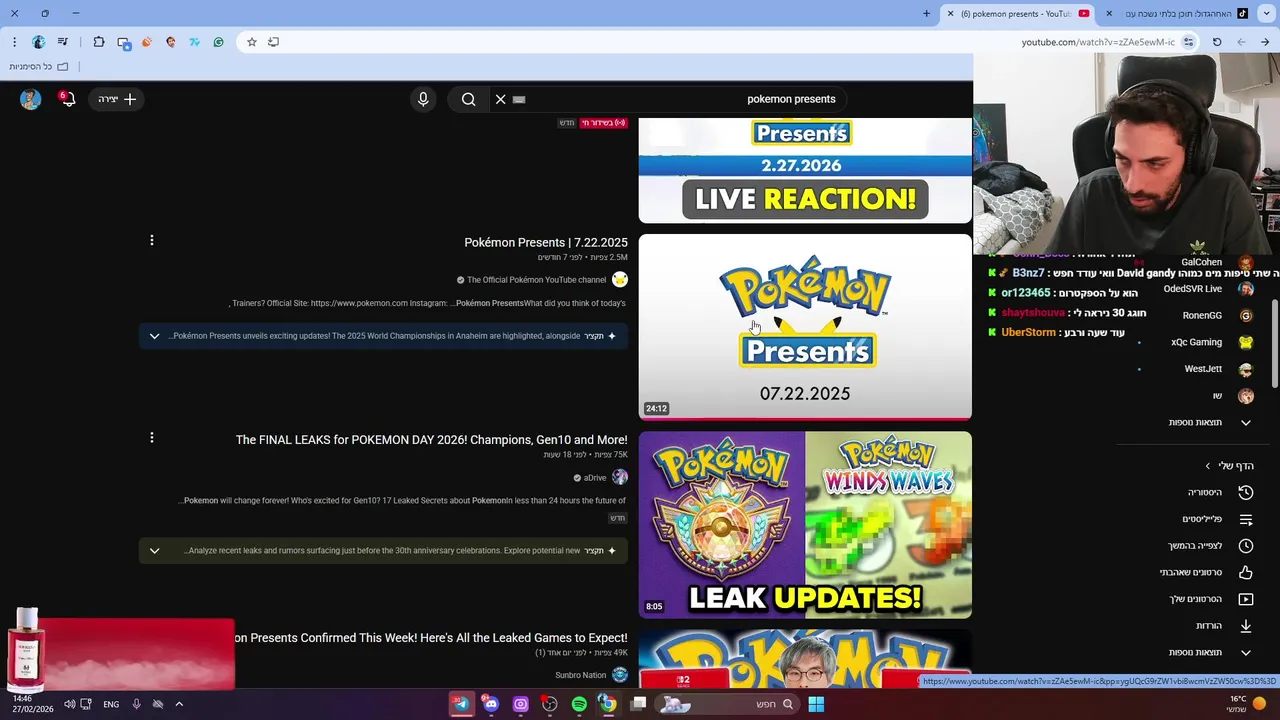Open xQc Gaming subscription channel
The width and height of the screenshot is (1280, 720).
pos(1212,342)
